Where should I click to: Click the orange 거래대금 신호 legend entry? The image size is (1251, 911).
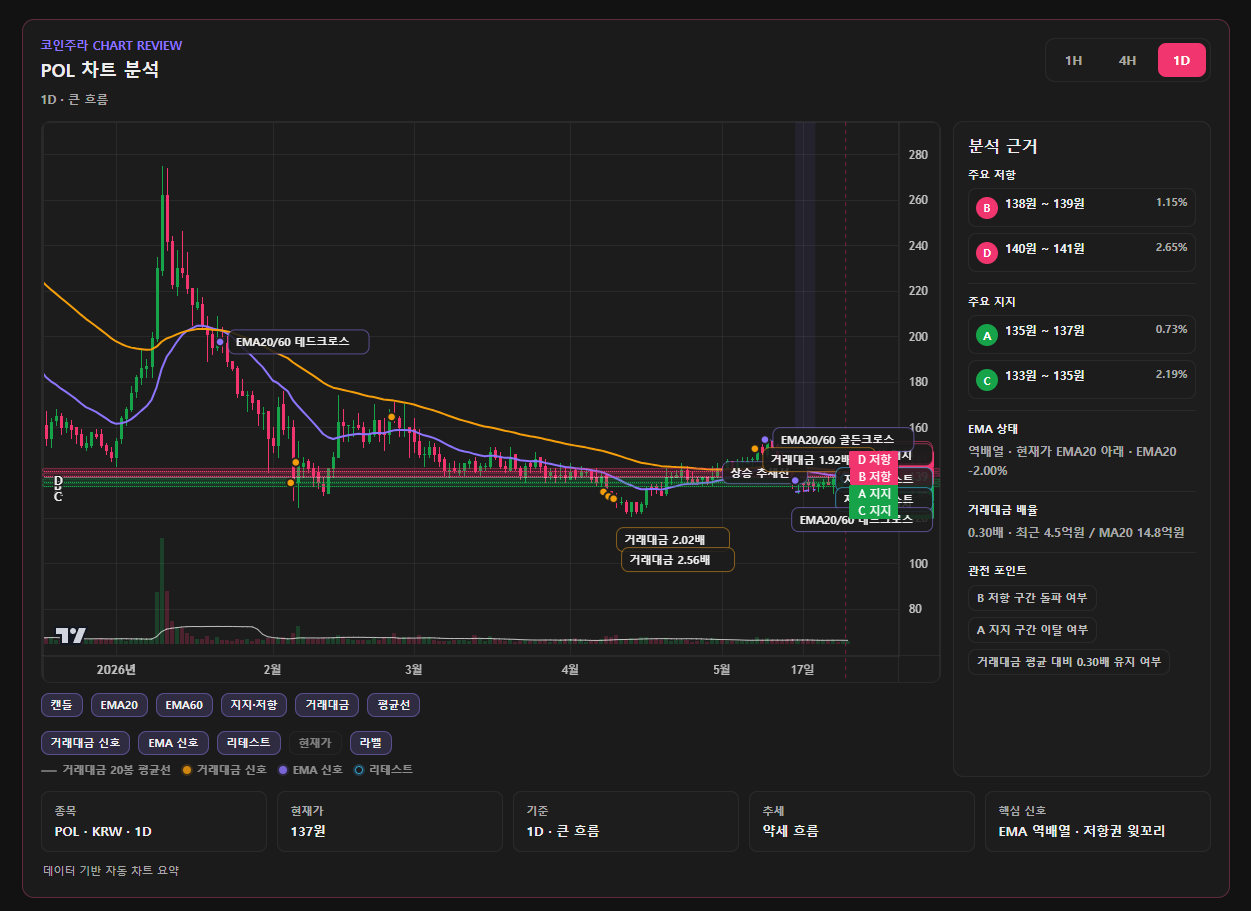click(225, 770)
